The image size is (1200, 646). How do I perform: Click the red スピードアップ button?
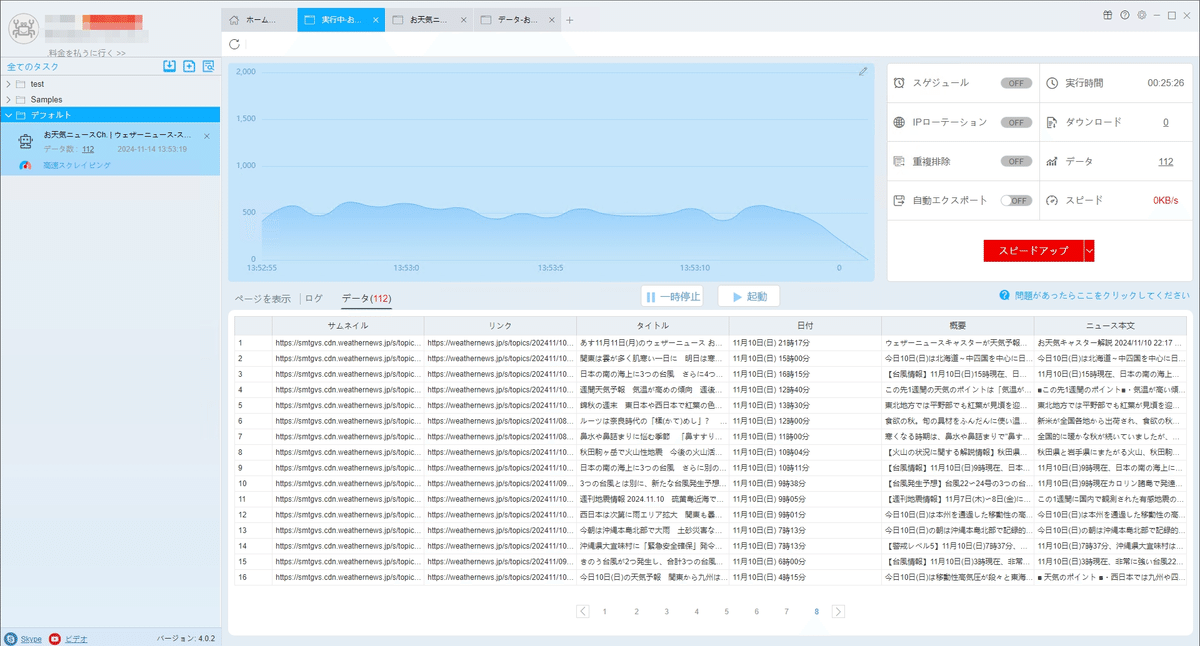[1033, 251]
